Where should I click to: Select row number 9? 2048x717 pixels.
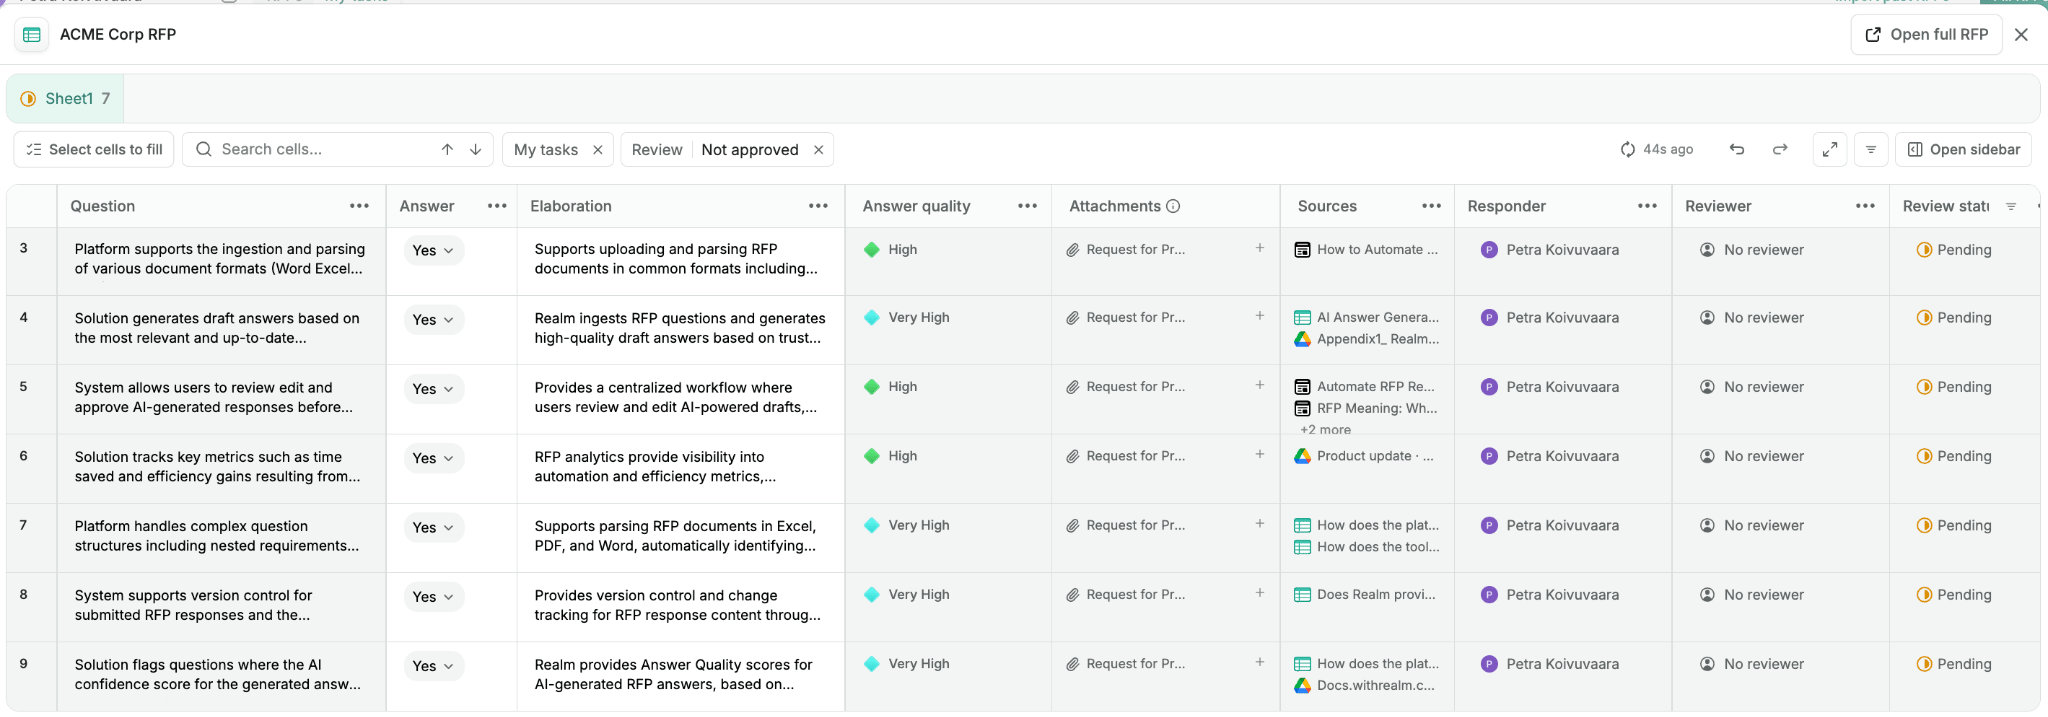(x=24, y=664)
